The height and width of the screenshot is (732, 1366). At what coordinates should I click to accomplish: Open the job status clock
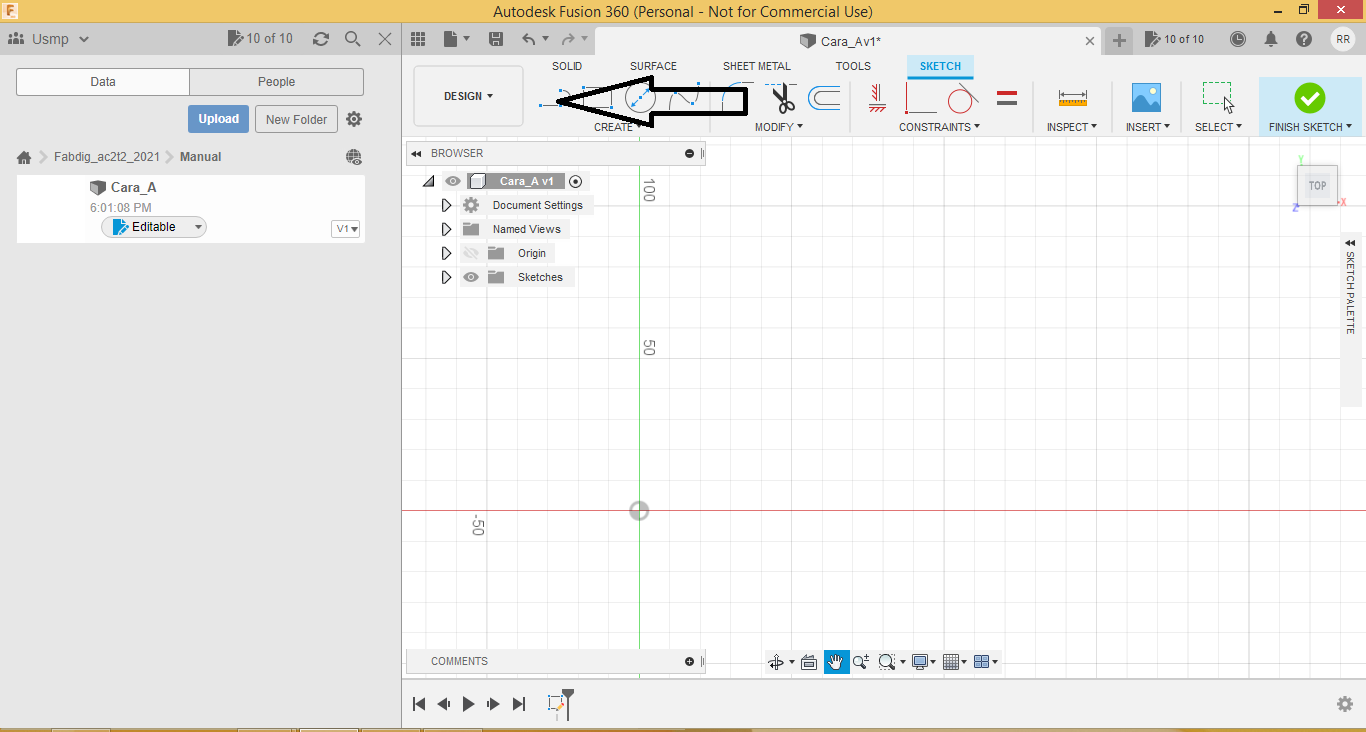[1238, 39]
